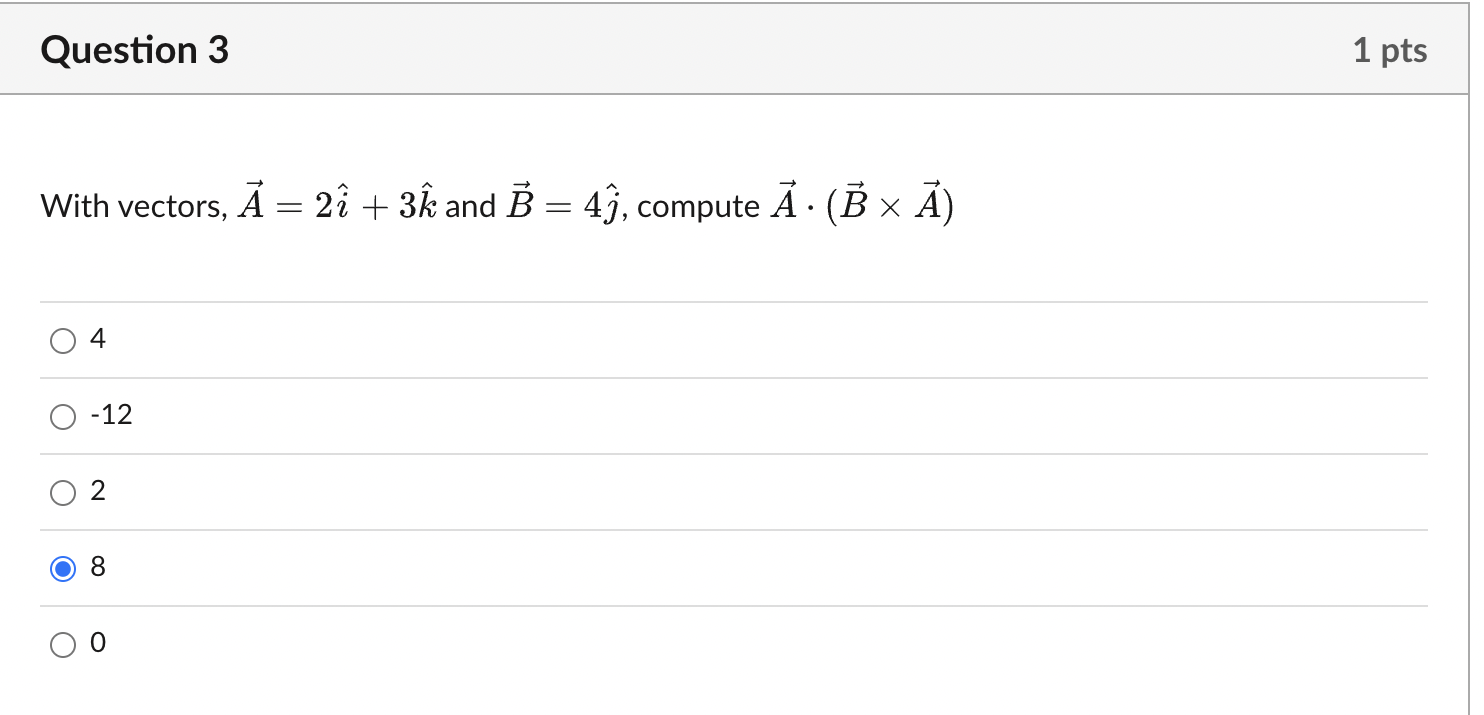
Task: Click the Question 3 header title
Action: click(x=134, y=49)
